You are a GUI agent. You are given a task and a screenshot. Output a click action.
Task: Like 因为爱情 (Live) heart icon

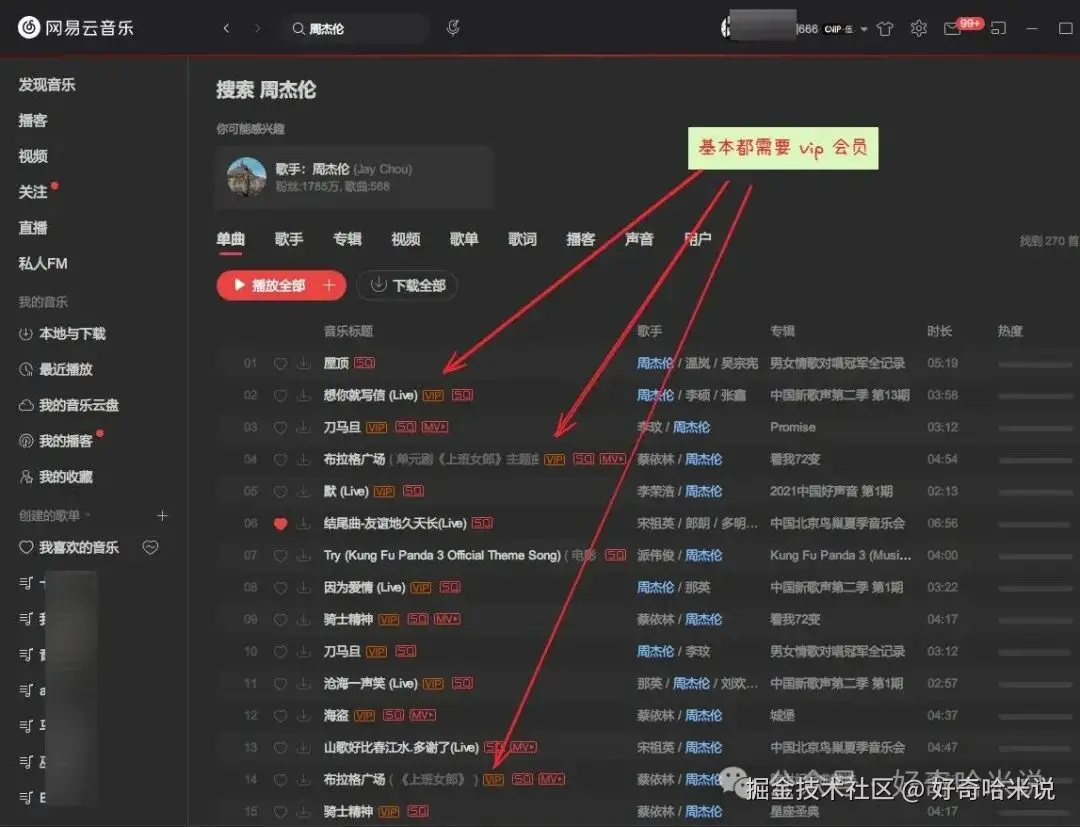tap(280, 587)
